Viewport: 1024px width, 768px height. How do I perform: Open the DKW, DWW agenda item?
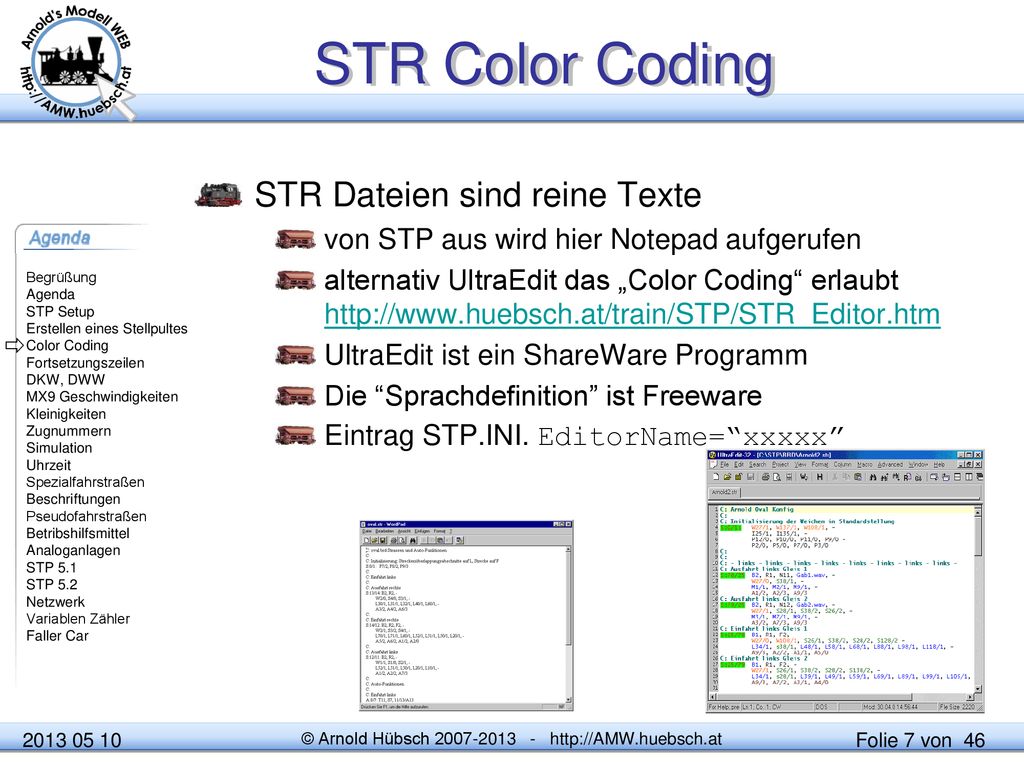click(x=65, y=379)
